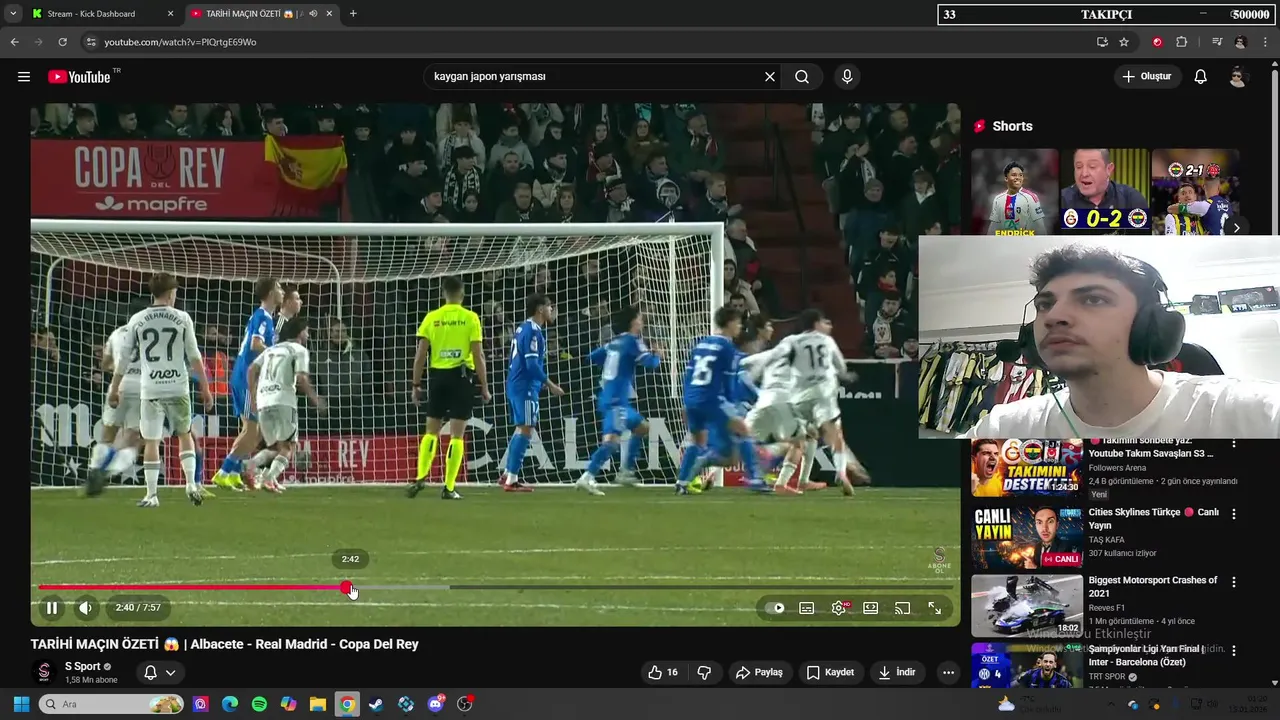The width and height of the screenshot is (1280, 720).
Task: Like the video (16 likes)
Action: [662, 673]
